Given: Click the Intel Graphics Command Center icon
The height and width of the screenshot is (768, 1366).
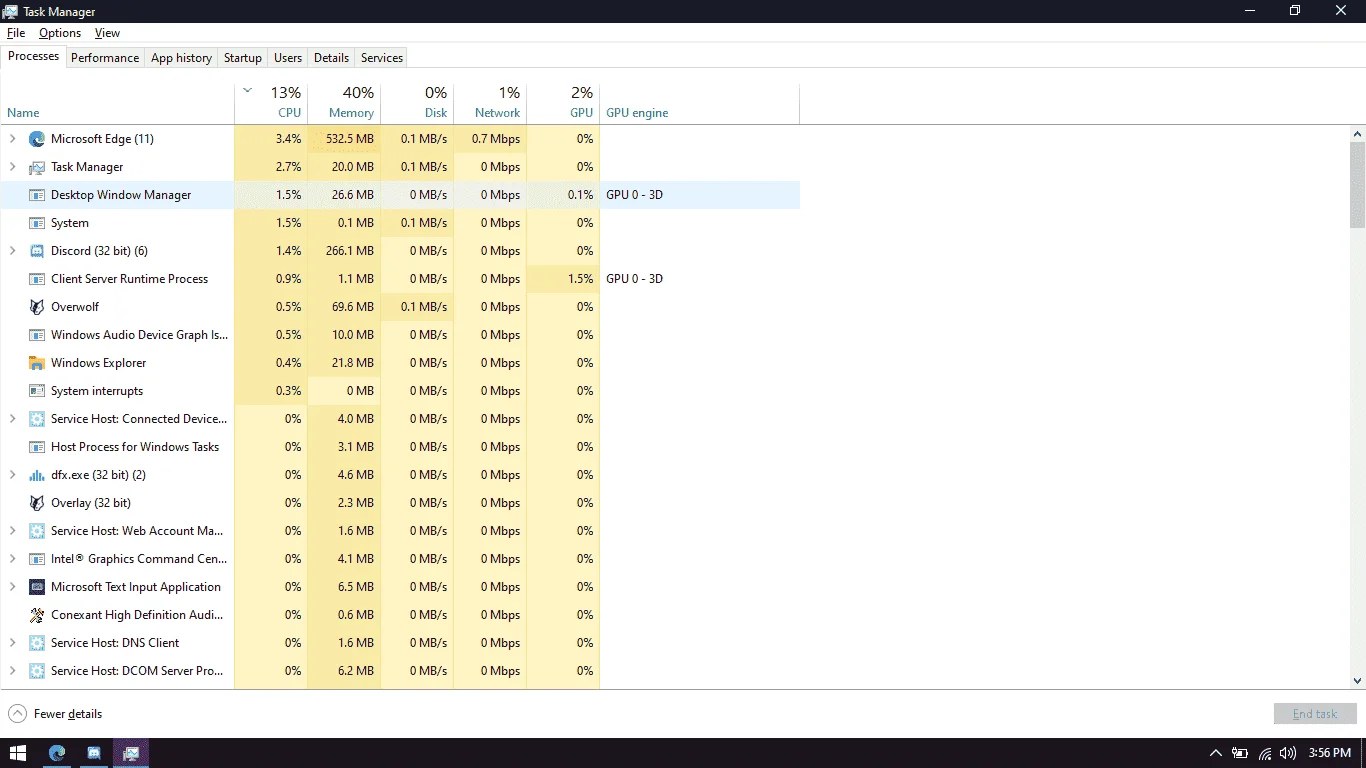Looking at the screenshot, I should click(37, 559).
